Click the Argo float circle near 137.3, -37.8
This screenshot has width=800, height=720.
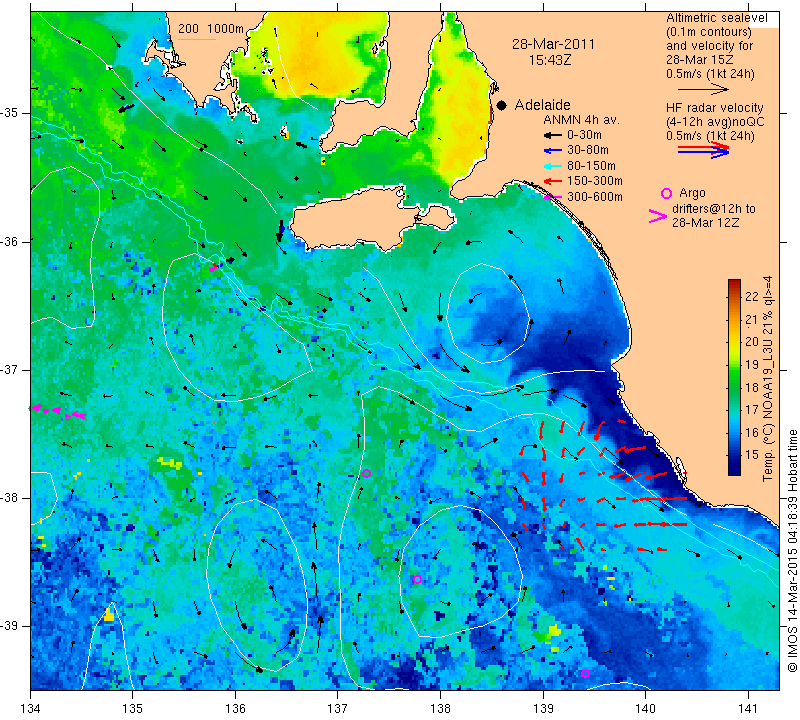[366, 474]
